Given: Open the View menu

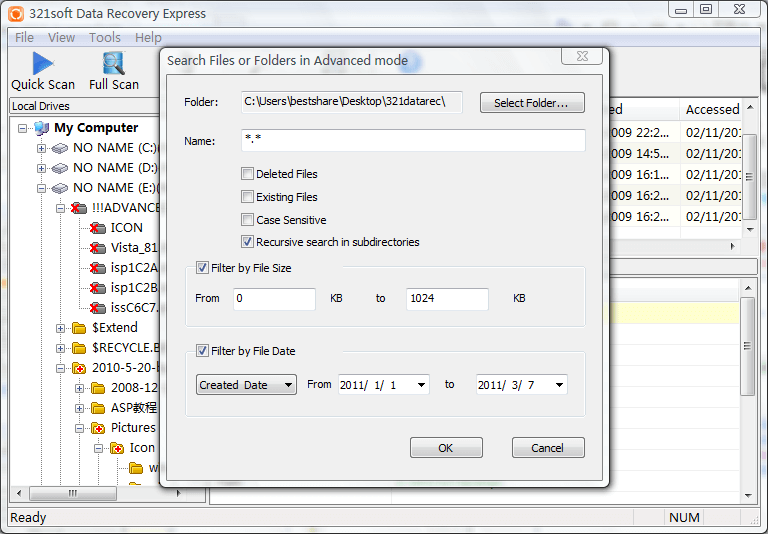Looking at the screenshot, I should tap(61, 37).
